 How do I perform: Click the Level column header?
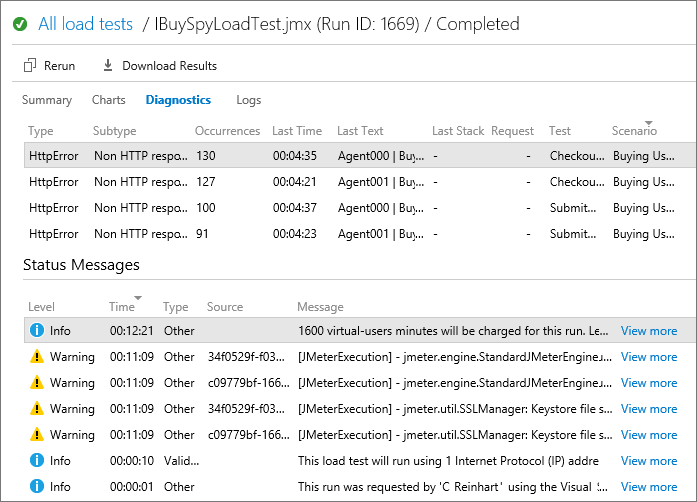[41, 307]
